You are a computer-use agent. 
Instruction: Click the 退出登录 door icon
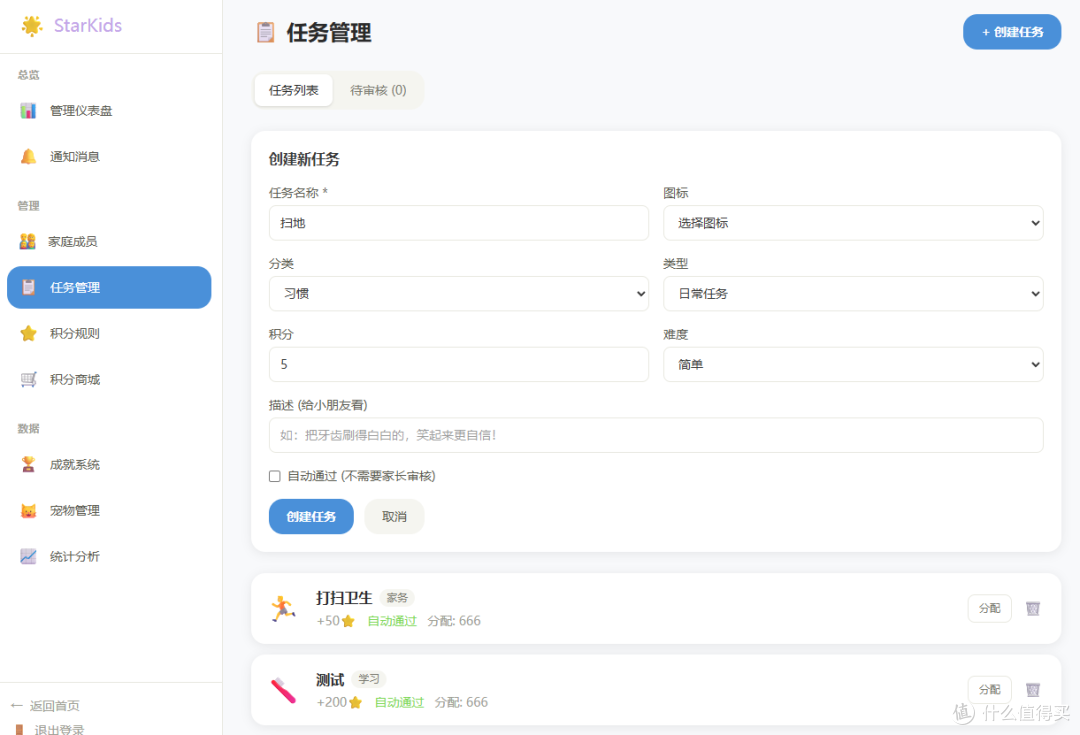pyautogui.click(x=19, y=729)
